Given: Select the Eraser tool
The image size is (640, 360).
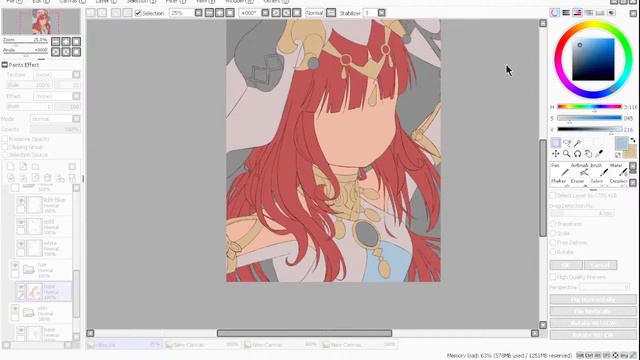Looking at the screenshot, I should [579, 182].
